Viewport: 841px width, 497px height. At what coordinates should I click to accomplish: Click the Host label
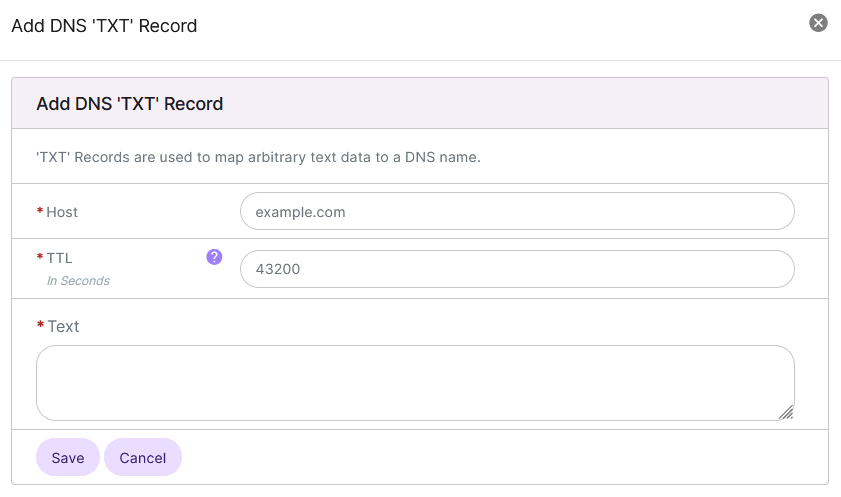[62, 212]
